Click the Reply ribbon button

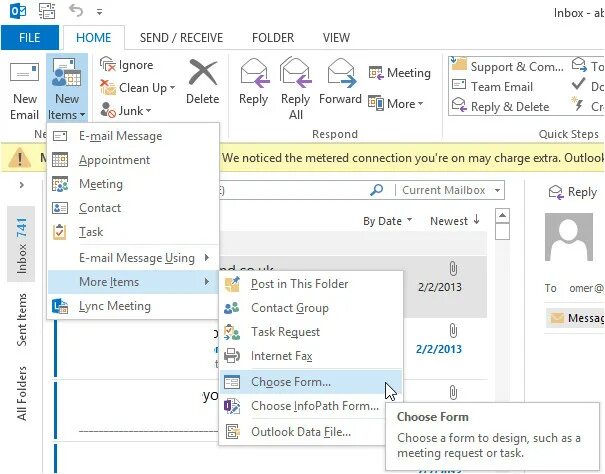(x=253, y=82)
